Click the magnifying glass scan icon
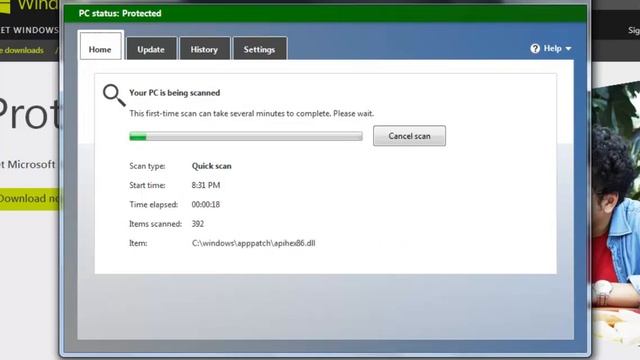The image size is (640, 360). [x=114, y=95]
